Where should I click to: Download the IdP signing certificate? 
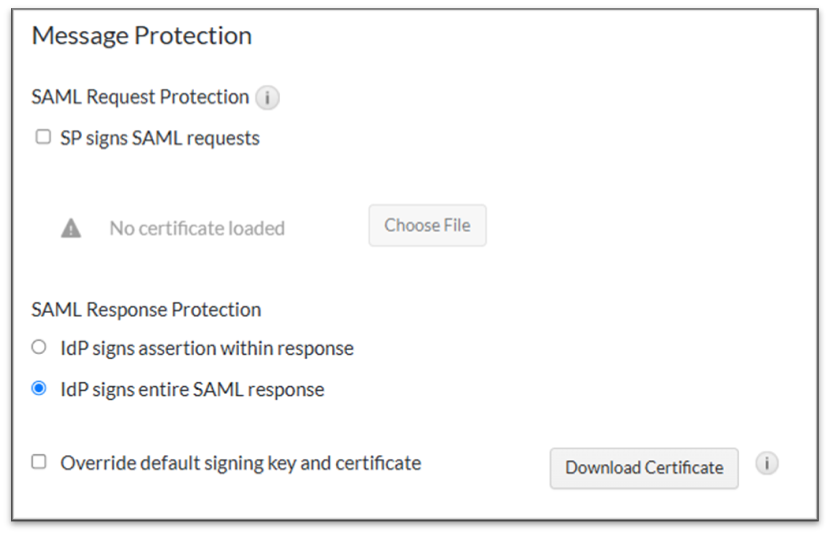point(644,468)
